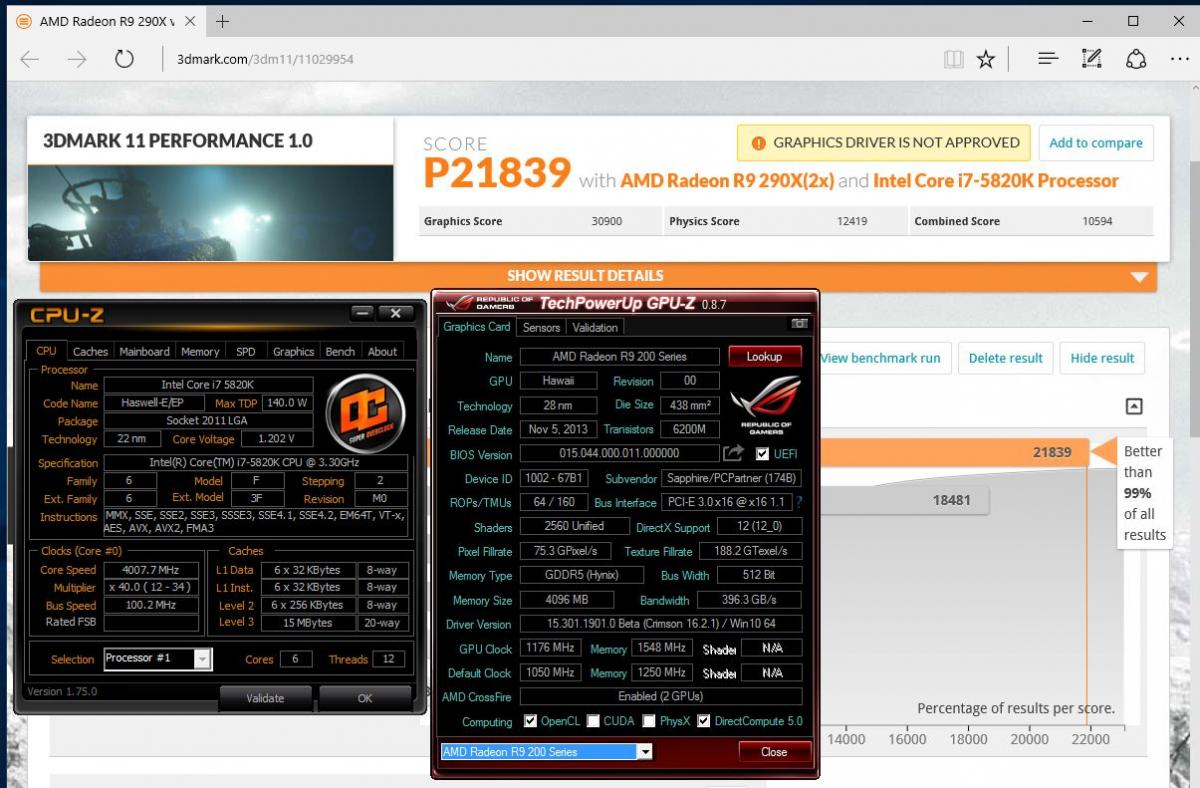The height and width of the screenshot is (788, 1200).
Task: Switch to Sensors tab in GPU-Z
Action: pos(541,327)
